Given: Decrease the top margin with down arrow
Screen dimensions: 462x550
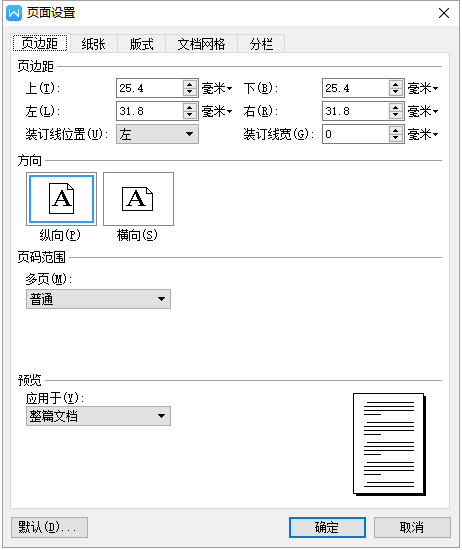Looking at the screenshot, I should click(190, 92).
